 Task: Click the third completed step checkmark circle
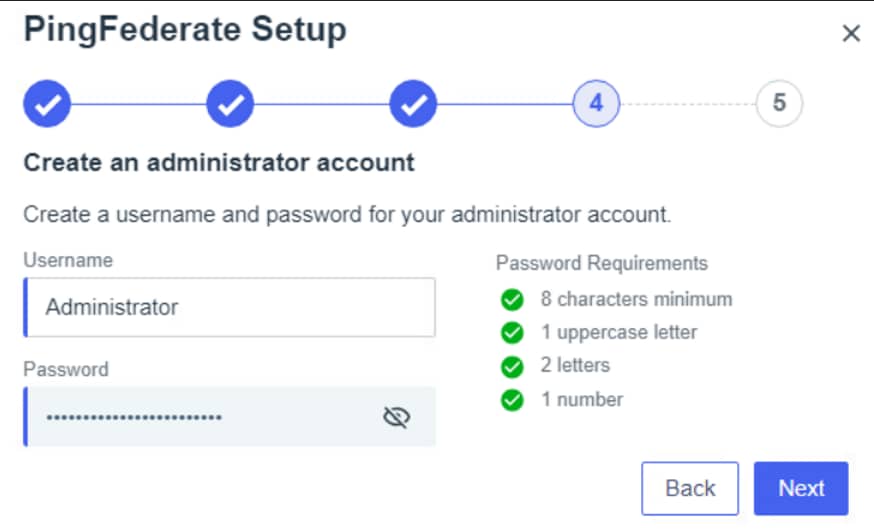click(414, 104)
